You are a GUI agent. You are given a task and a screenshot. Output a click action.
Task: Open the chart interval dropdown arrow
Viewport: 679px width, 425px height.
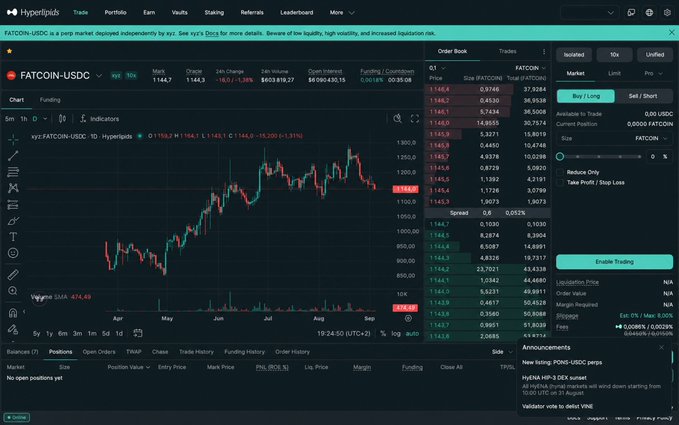pos(45,119)
